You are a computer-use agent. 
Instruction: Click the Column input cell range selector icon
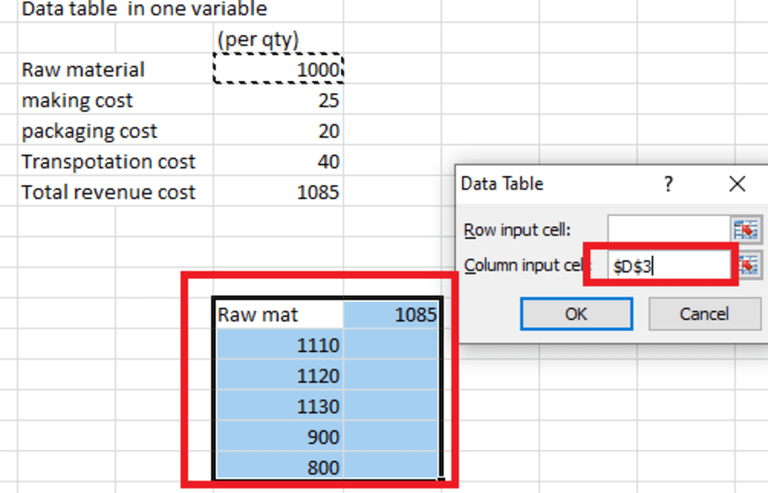(749, 266)
